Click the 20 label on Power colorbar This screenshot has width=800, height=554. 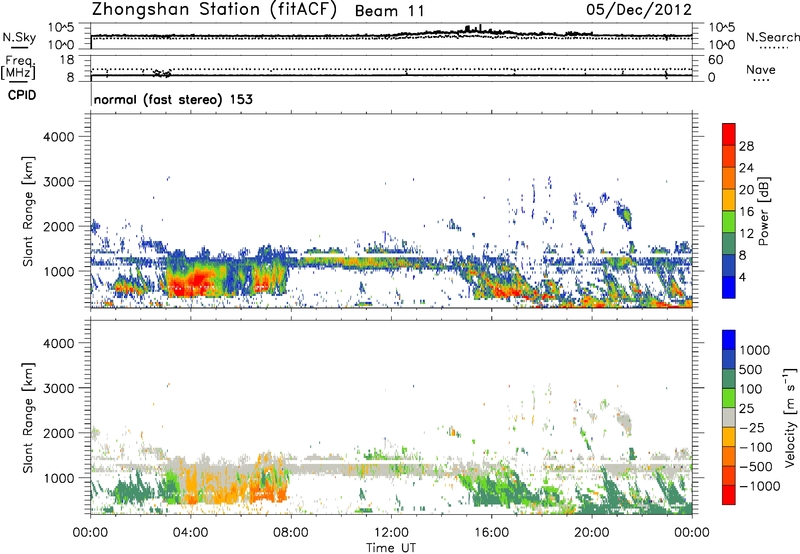(x=746, y=190)
